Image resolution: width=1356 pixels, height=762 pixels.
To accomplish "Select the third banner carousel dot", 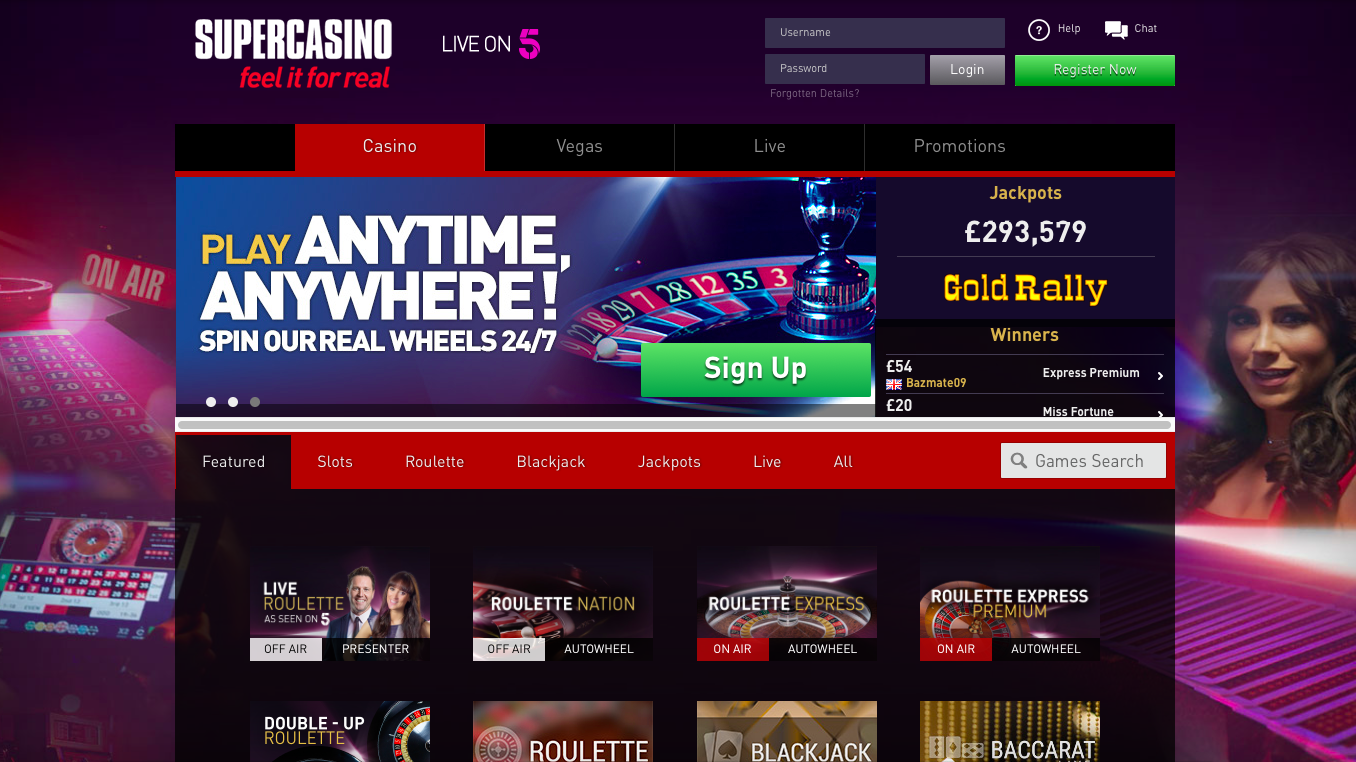I will tap(255, 402).
